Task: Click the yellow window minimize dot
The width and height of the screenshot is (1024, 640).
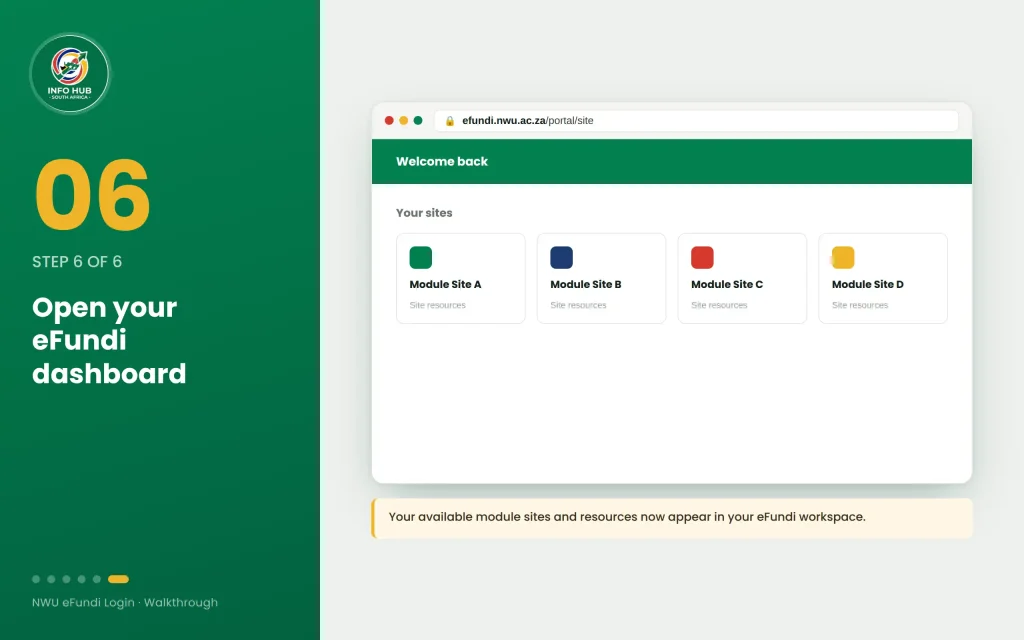Action: click(404, 120)
